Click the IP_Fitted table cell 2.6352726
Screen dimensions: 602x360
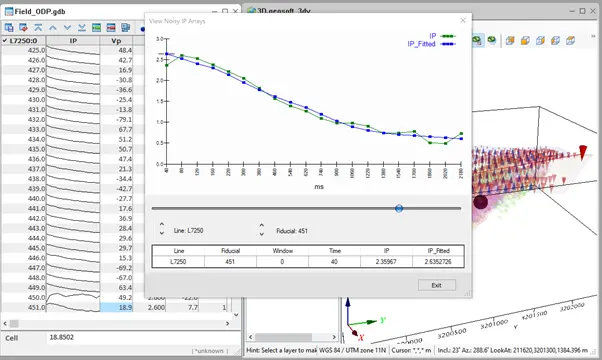pyautogui.click(x=438, y=262)
